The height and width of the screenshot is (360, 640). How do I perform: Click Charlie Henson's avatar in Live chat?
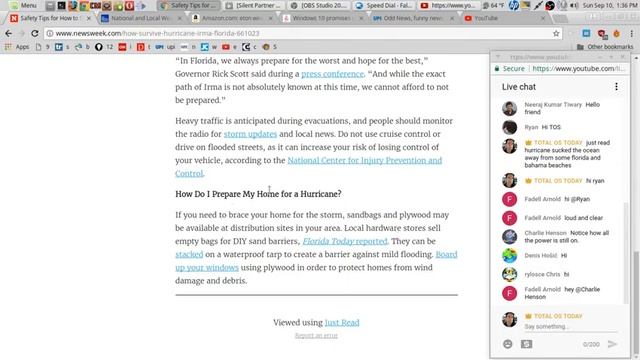tap(509, 237)
